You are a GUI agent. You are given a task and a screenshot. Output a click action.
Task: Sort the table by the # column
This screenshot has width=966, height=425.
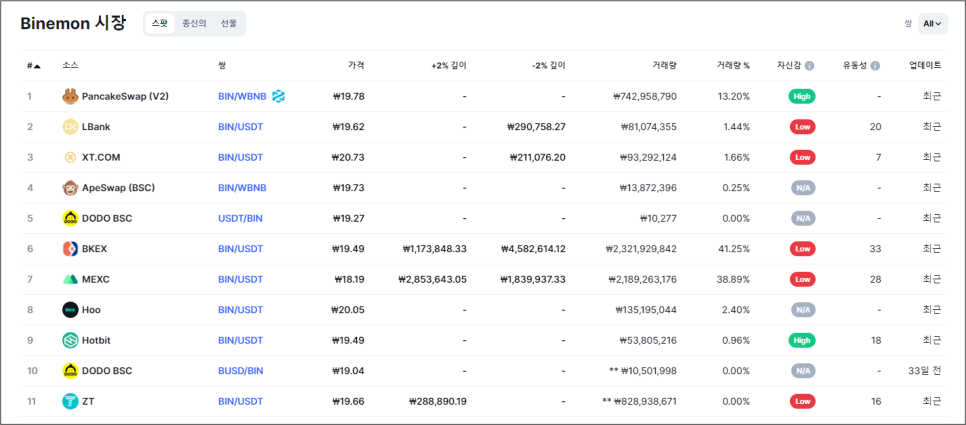(33, 66)
